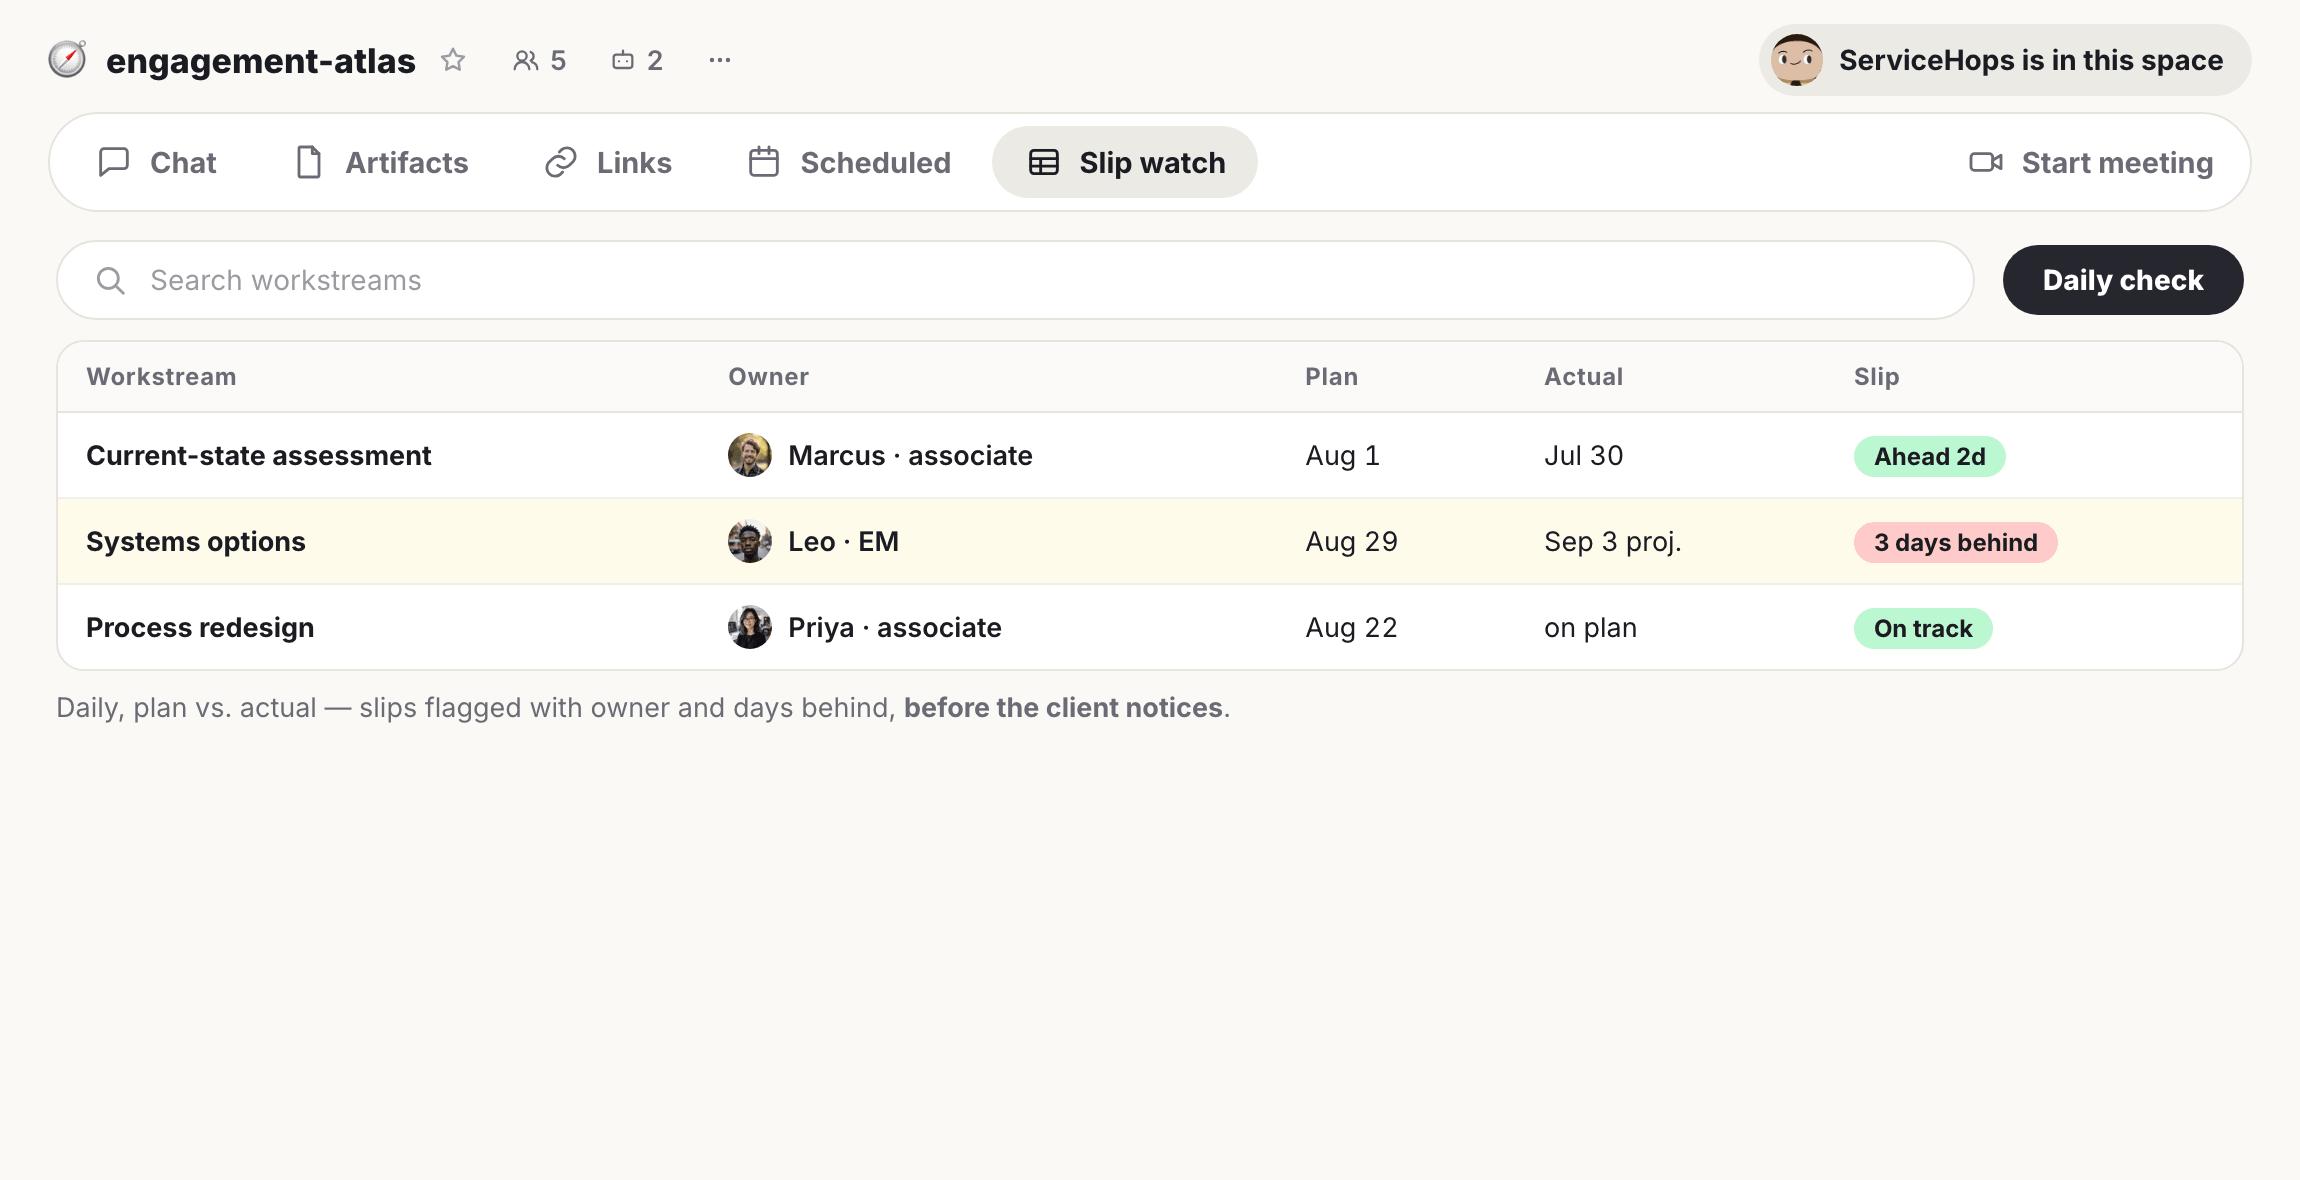Viewport: 2300px width, 1180px height.
Task: Star the engagement-atlas space
Action: [x=453, y=60]
